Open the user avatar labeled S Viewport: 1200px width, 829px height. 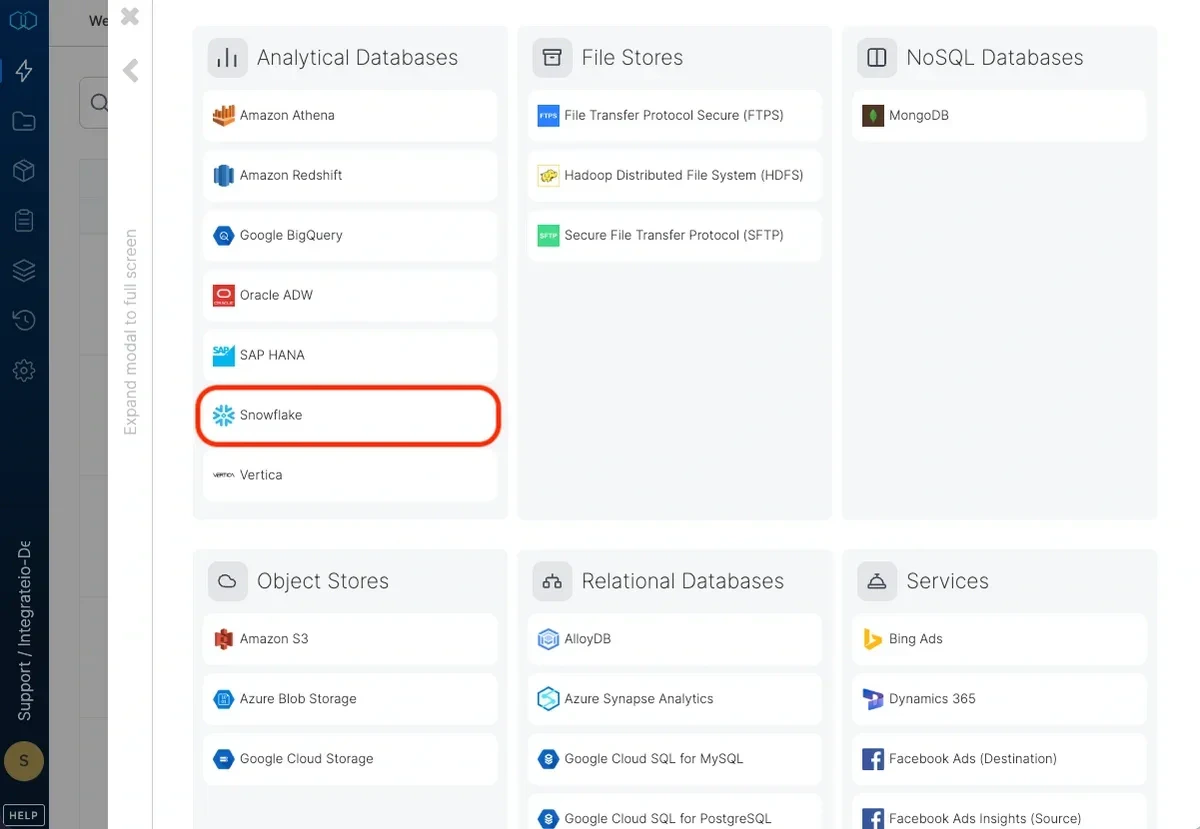point(24,761)
